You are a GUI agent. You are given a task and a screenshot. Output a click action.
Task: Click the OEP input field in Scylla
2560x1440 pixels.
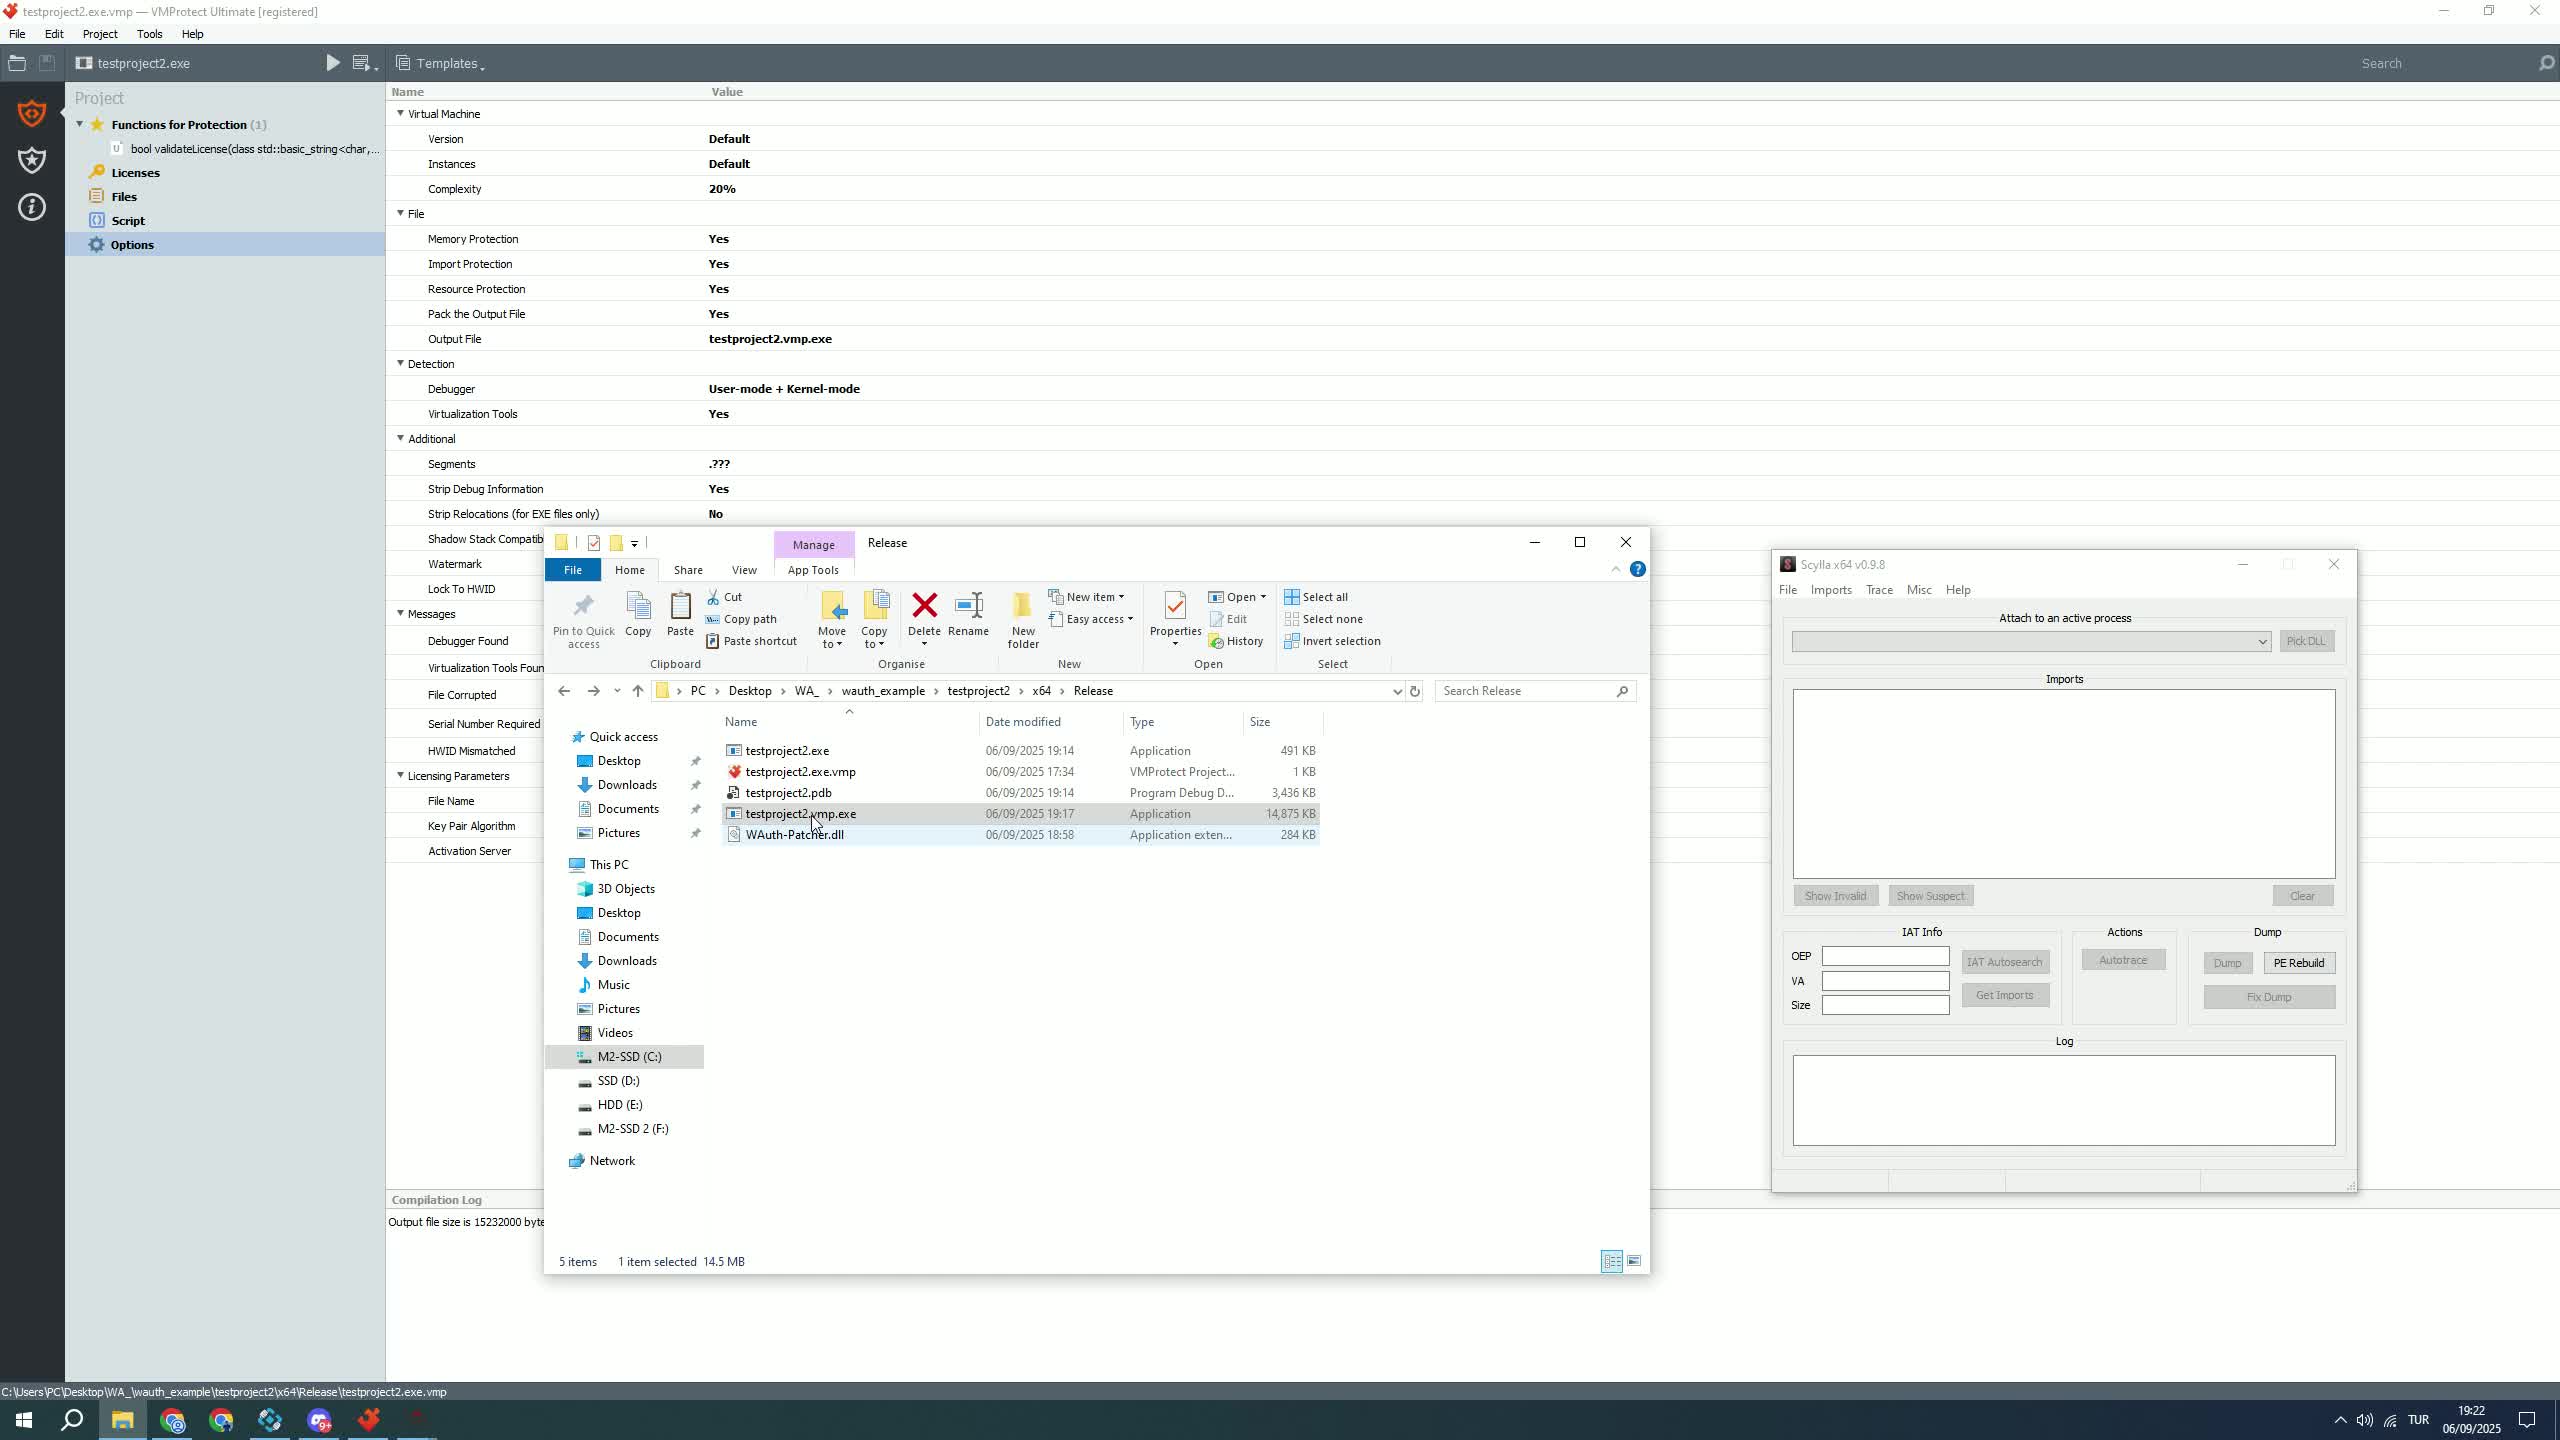point(1885,957)
